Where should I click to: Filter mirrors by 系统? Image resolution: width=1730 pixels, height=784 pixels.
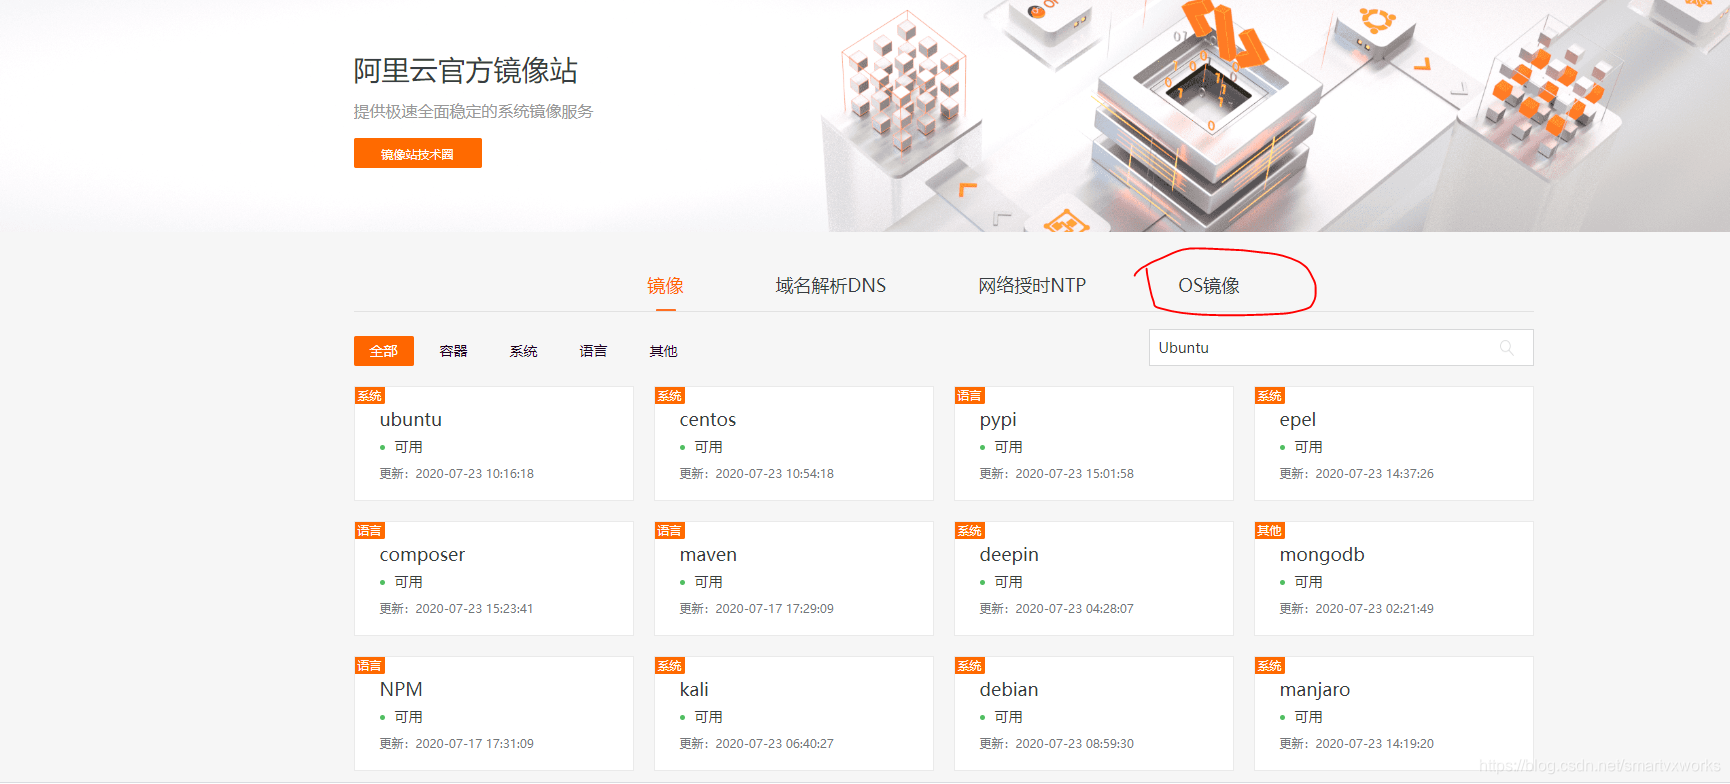point(524,351)
